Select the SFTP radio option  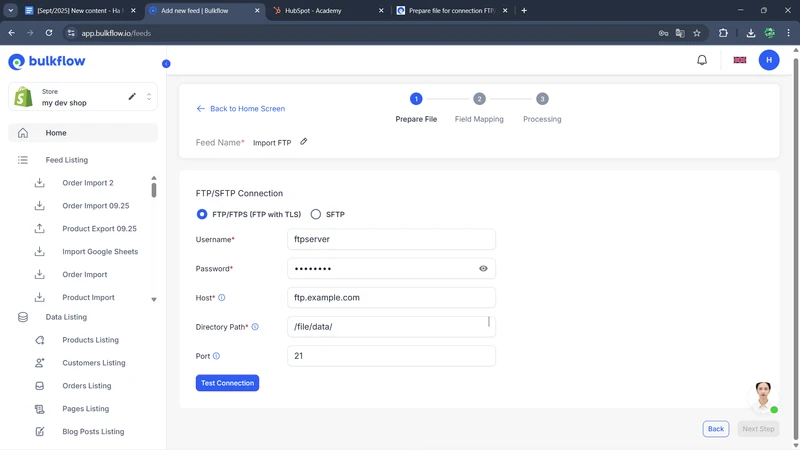(316, 214)
